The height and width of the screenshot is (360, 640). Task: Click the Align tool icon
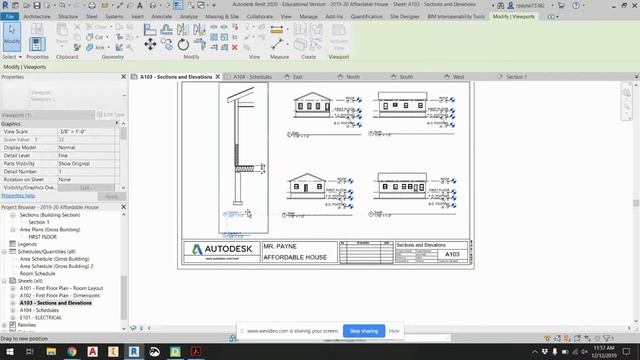150,29
